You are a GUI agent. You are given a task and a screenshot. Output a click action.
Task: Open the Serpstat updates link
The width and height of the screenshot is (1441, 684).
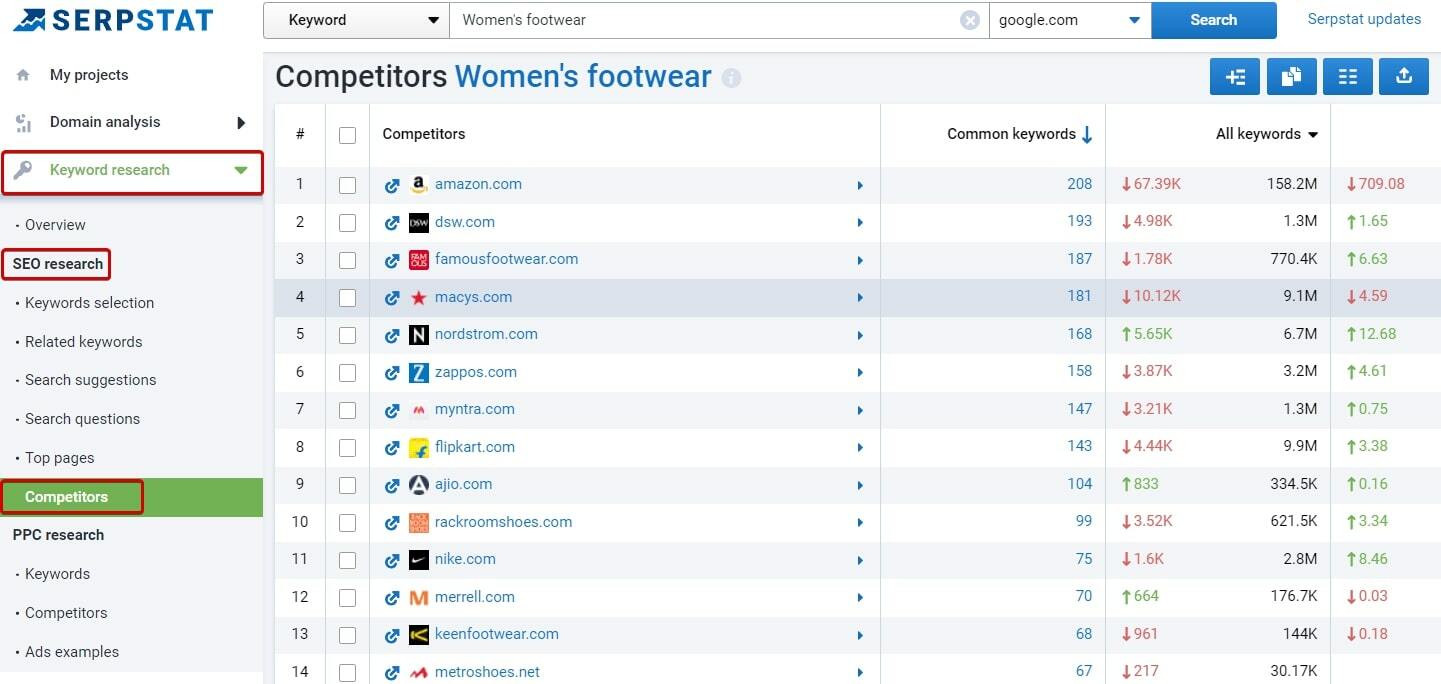click(1364, 19)
